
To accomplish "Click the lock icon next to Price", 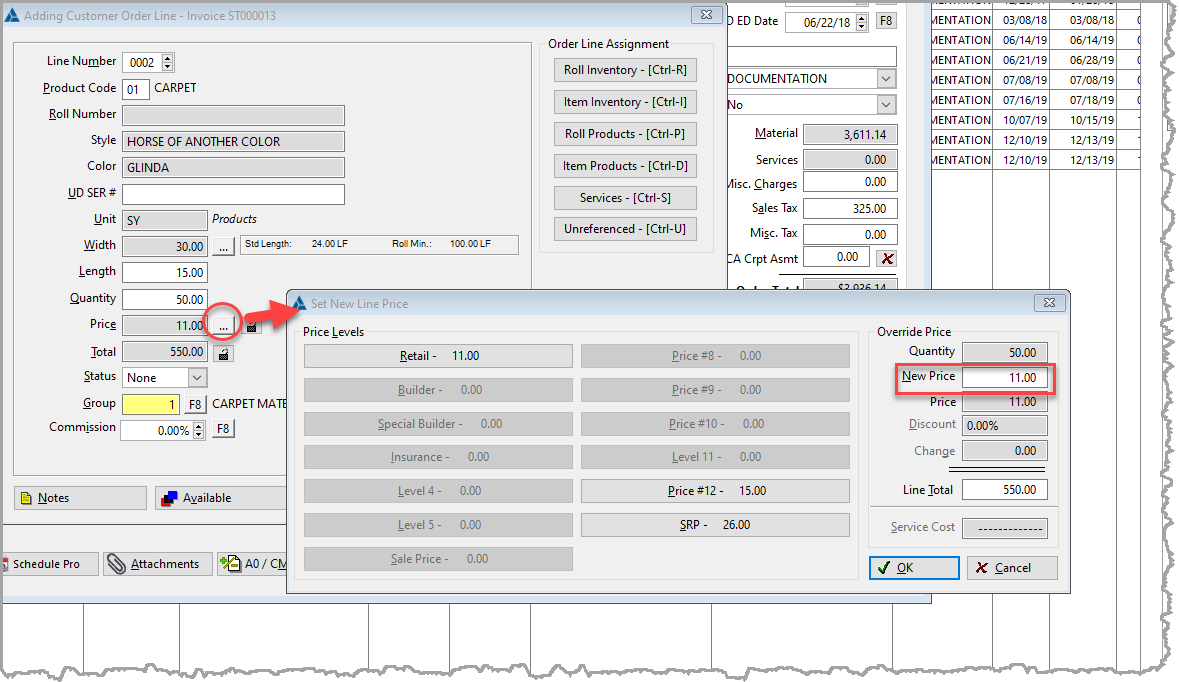I will point(252,326).
